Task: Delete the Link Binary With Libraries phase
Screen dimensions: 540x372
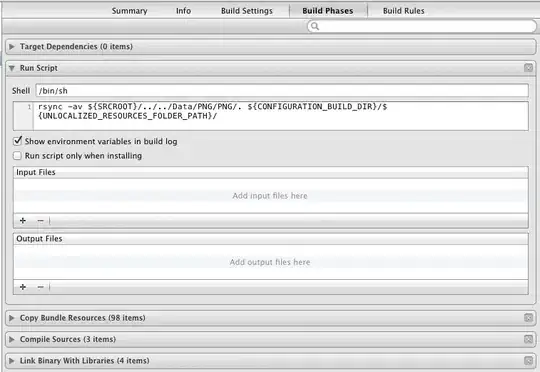Action: coord(528,361)
